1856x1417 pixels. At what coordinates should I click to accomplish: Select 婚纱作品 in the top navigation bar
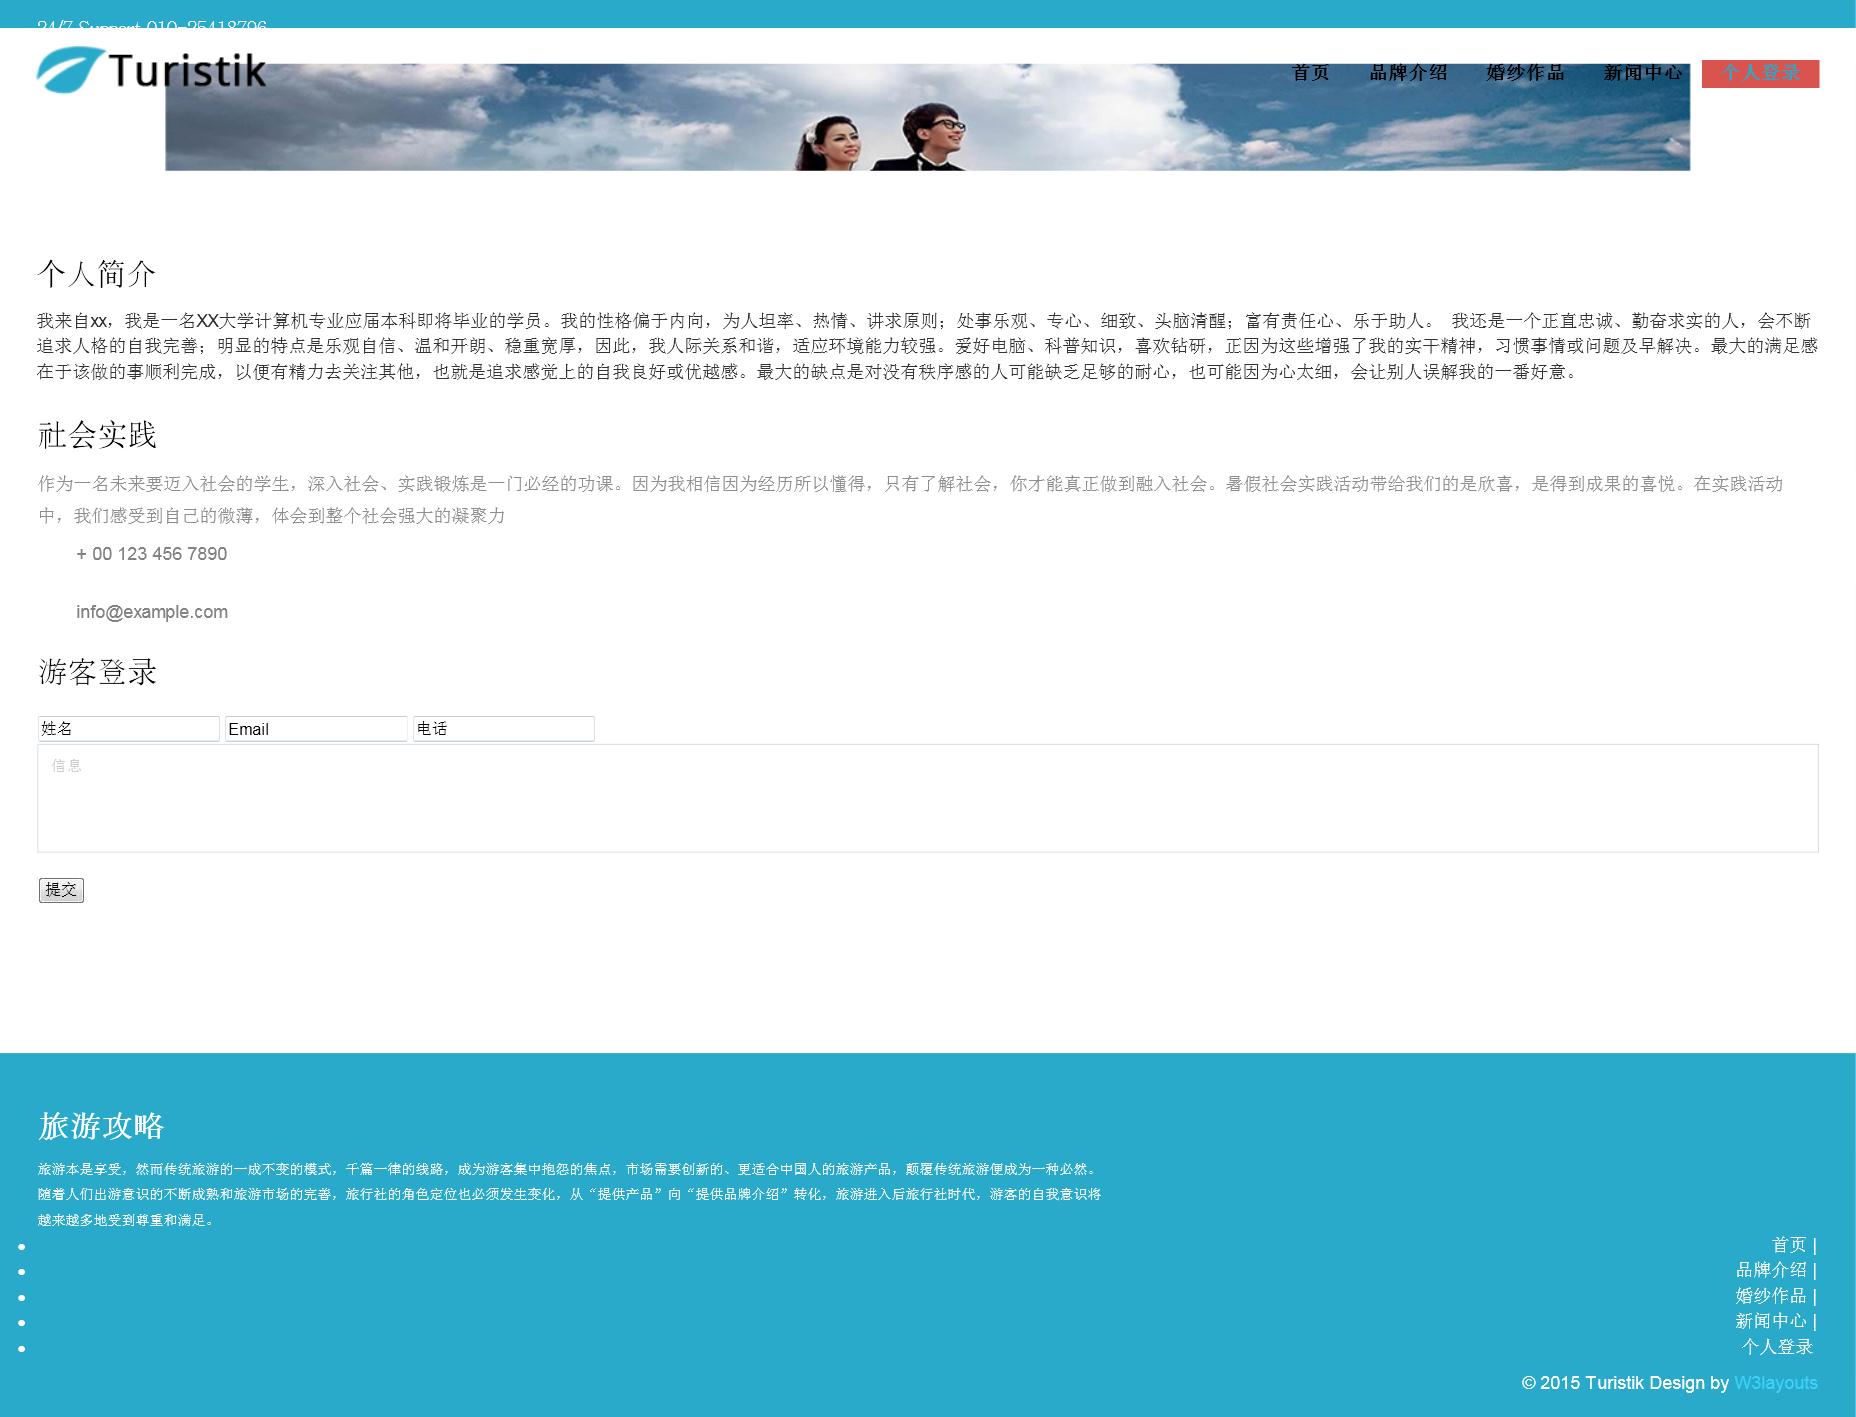(x=1525, y=73)
